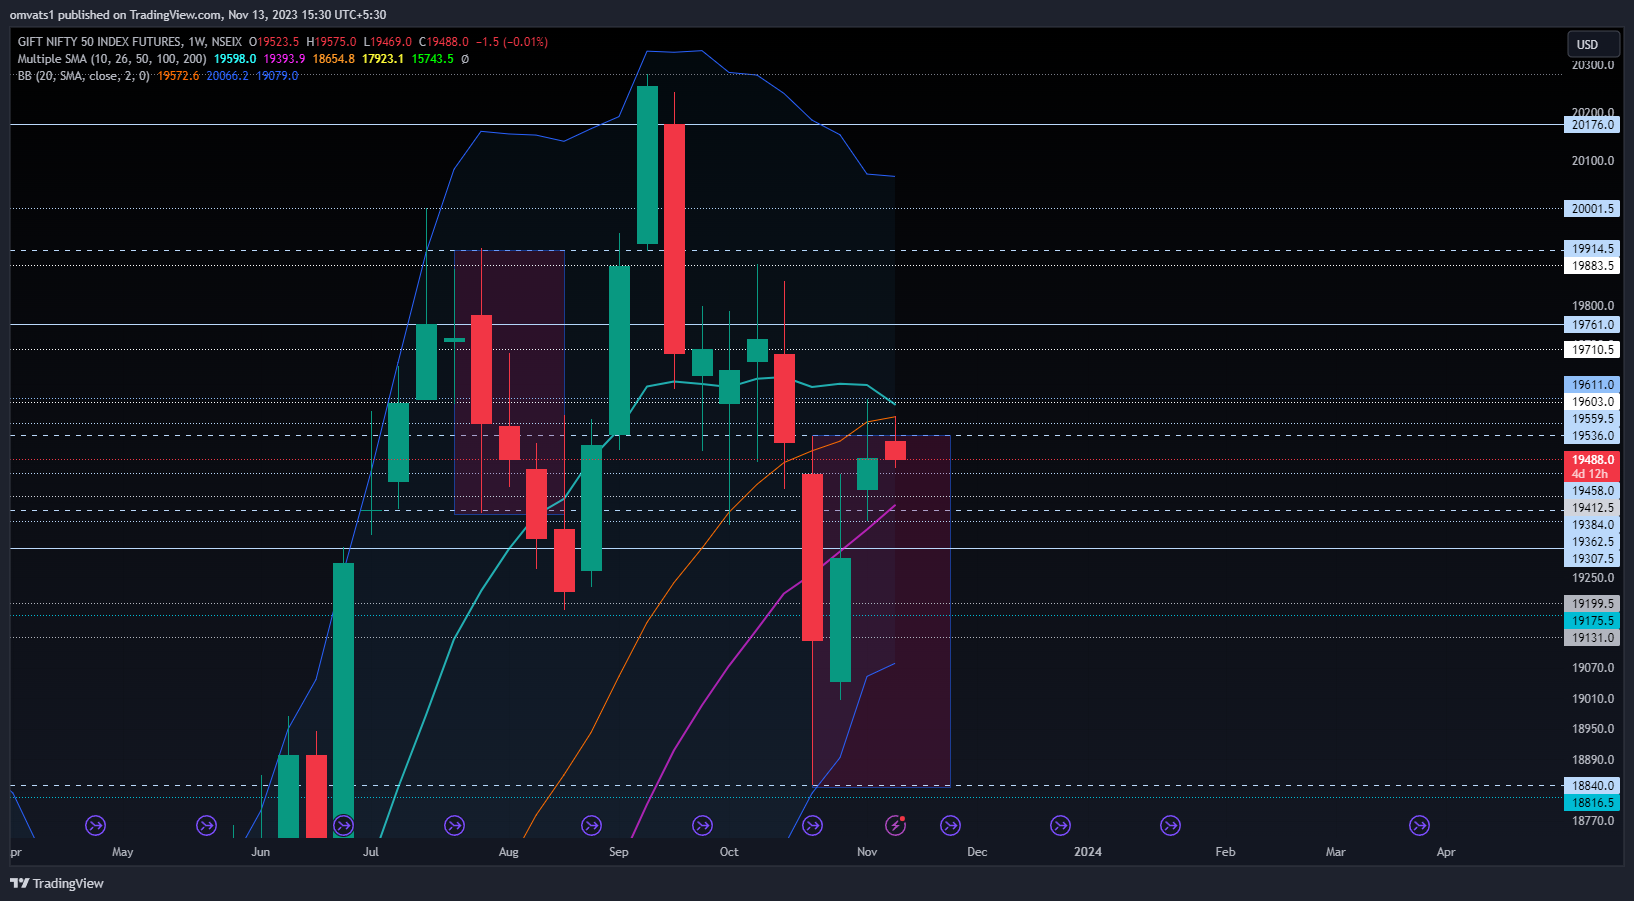
Task: Click SMA value 19393.9 in legend
Action: click(284, 59)
